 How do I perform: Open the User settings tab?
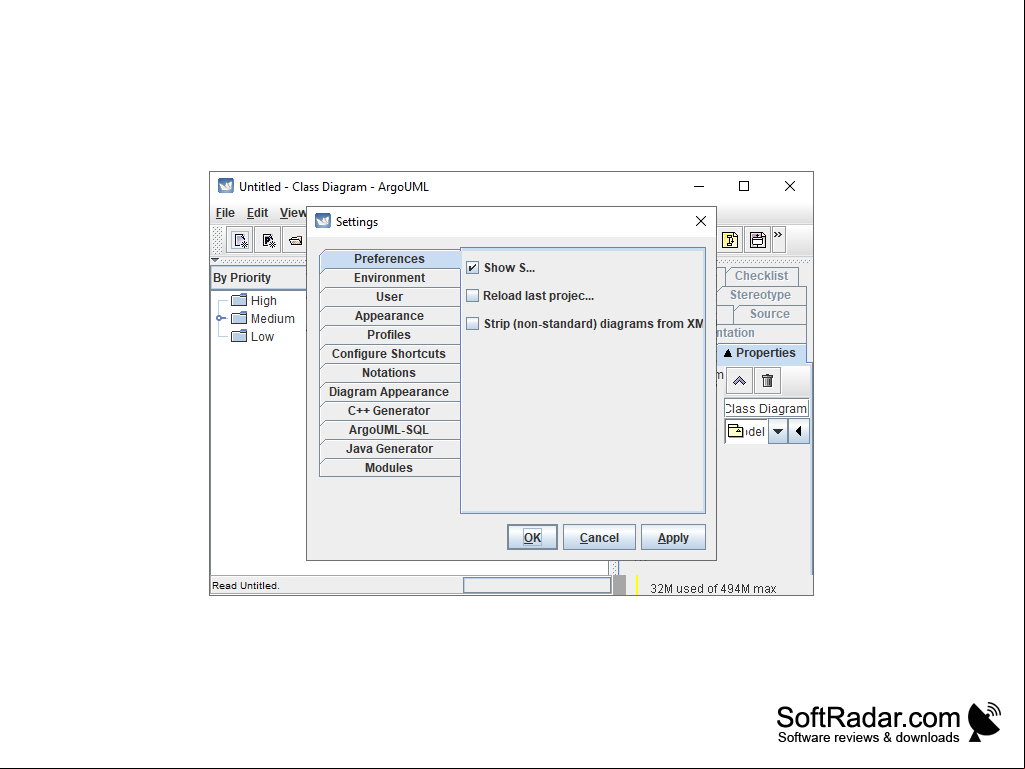[x=390, y=297]
